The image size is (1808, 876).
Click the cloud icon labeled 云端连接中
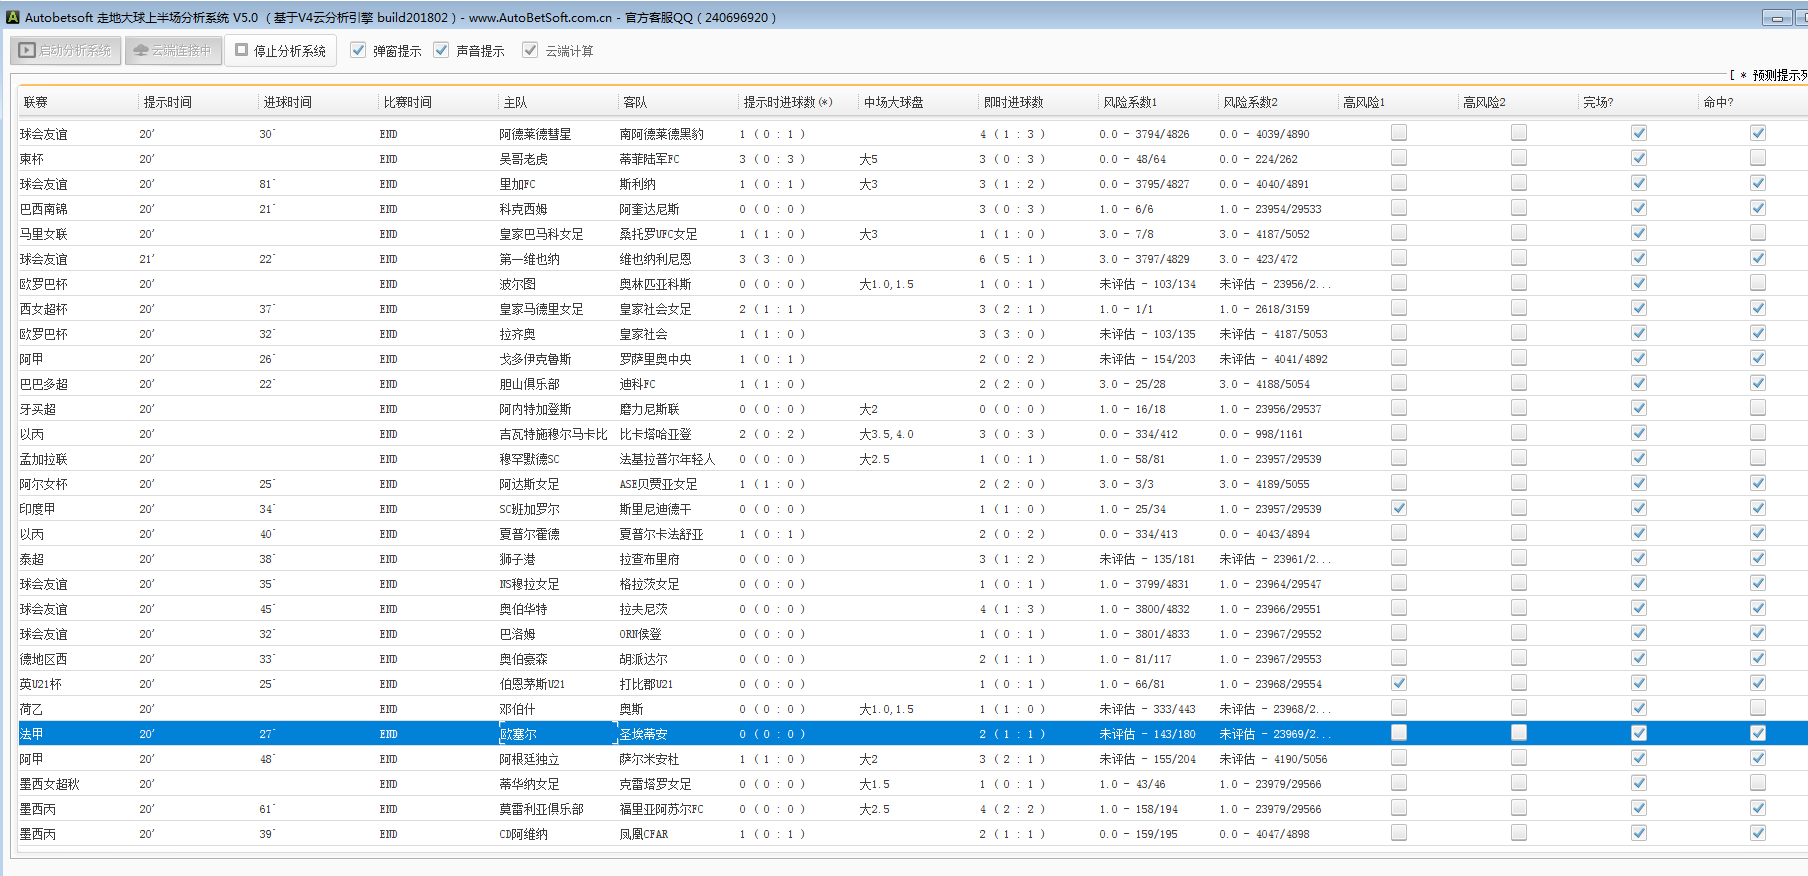click(x=141, y=50)
